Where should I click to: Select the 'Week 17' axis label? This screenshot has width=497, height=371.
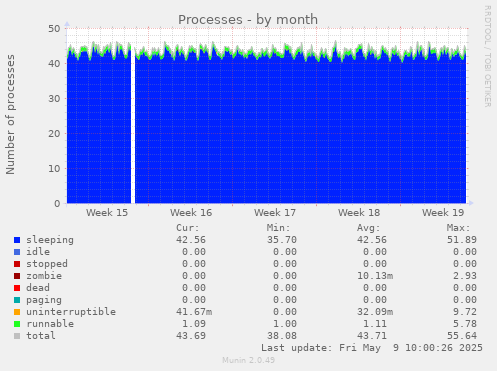tap(275, 213)
